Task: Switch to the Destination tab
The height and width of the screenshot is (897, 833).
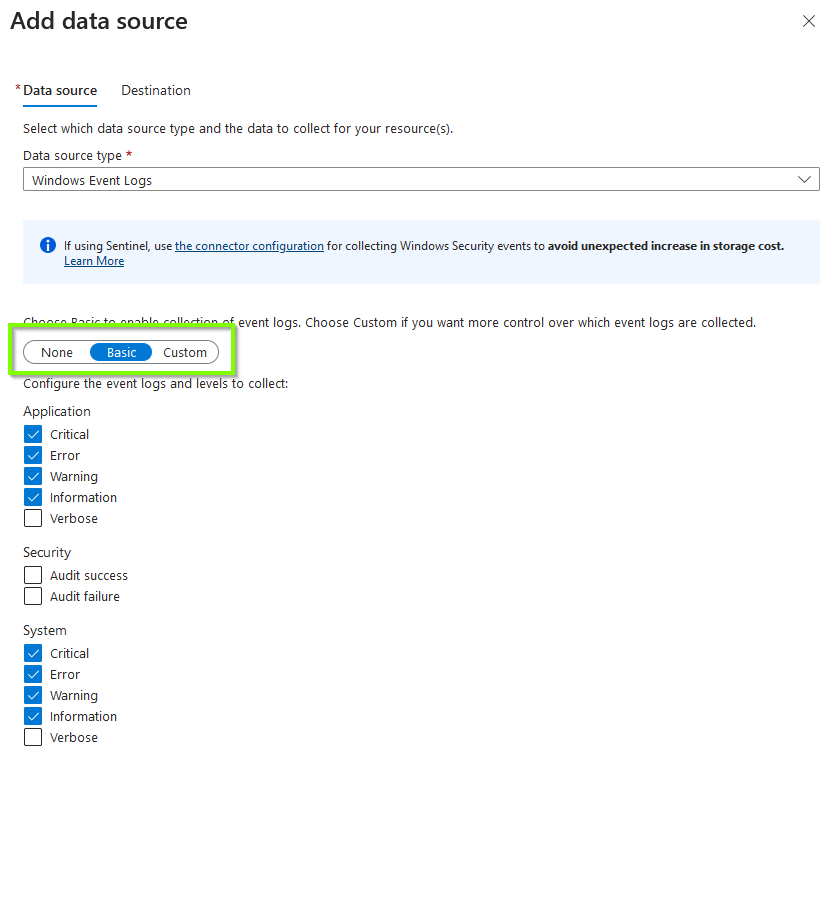Action: tap(155, 90)
